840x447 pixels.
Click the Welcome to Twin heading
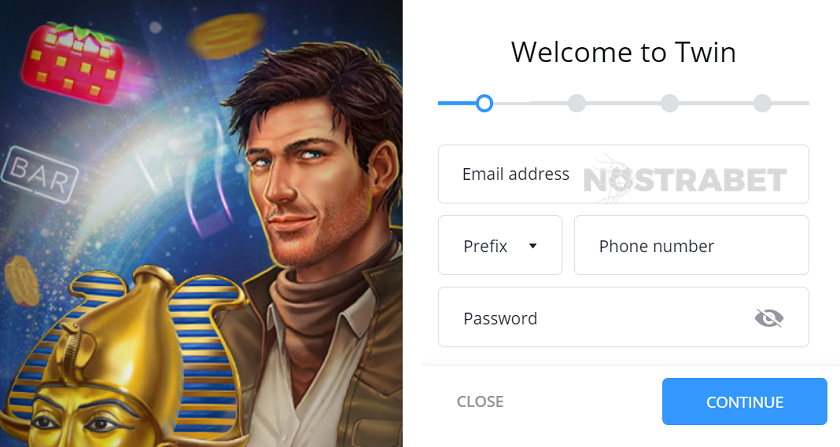click(x=623, y=52)
